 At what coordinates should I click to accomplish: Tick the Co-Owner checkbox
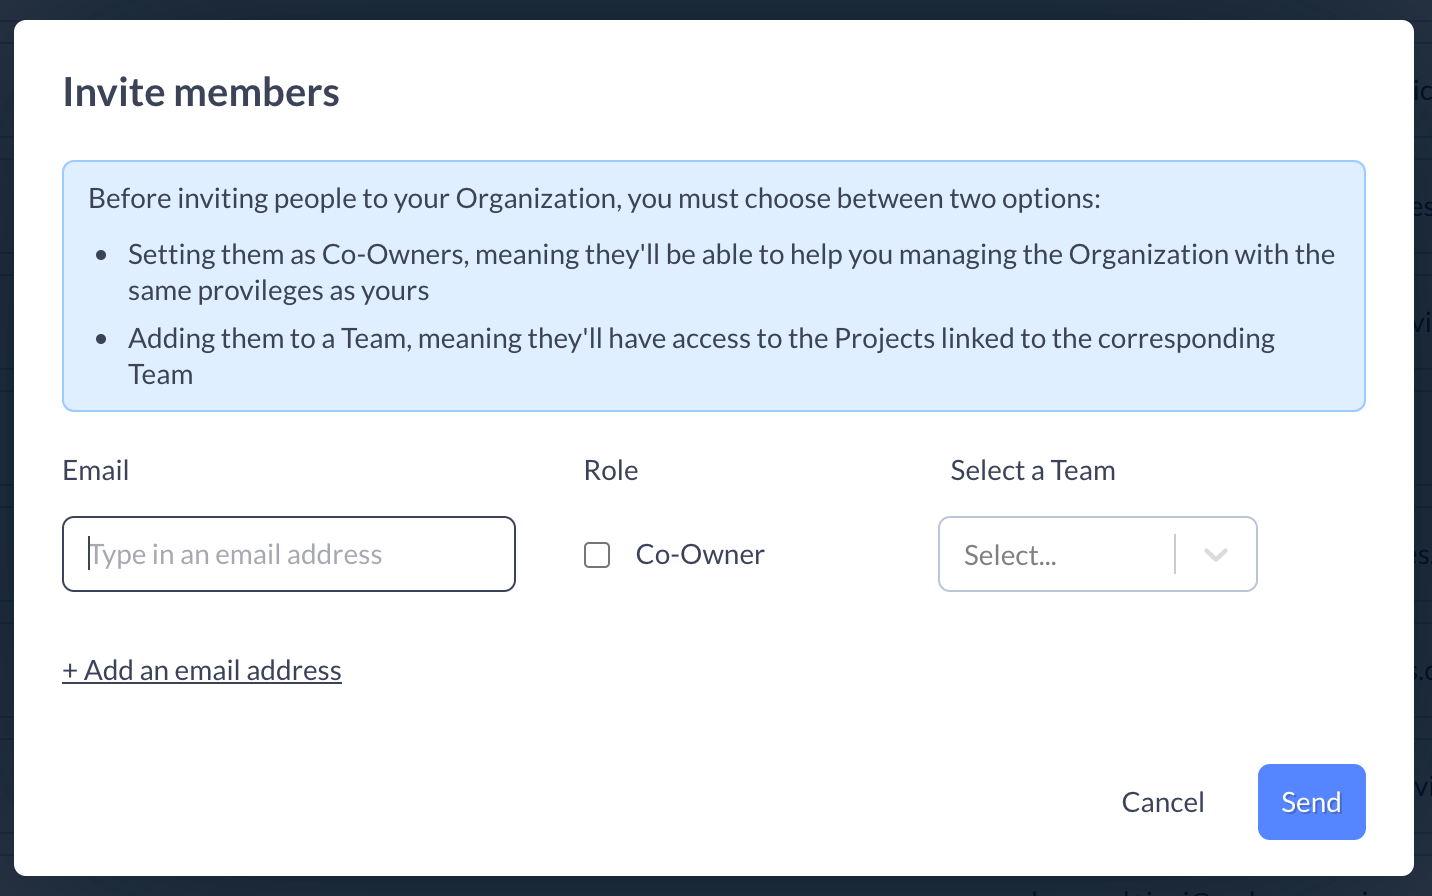click(x=597, y=555)
